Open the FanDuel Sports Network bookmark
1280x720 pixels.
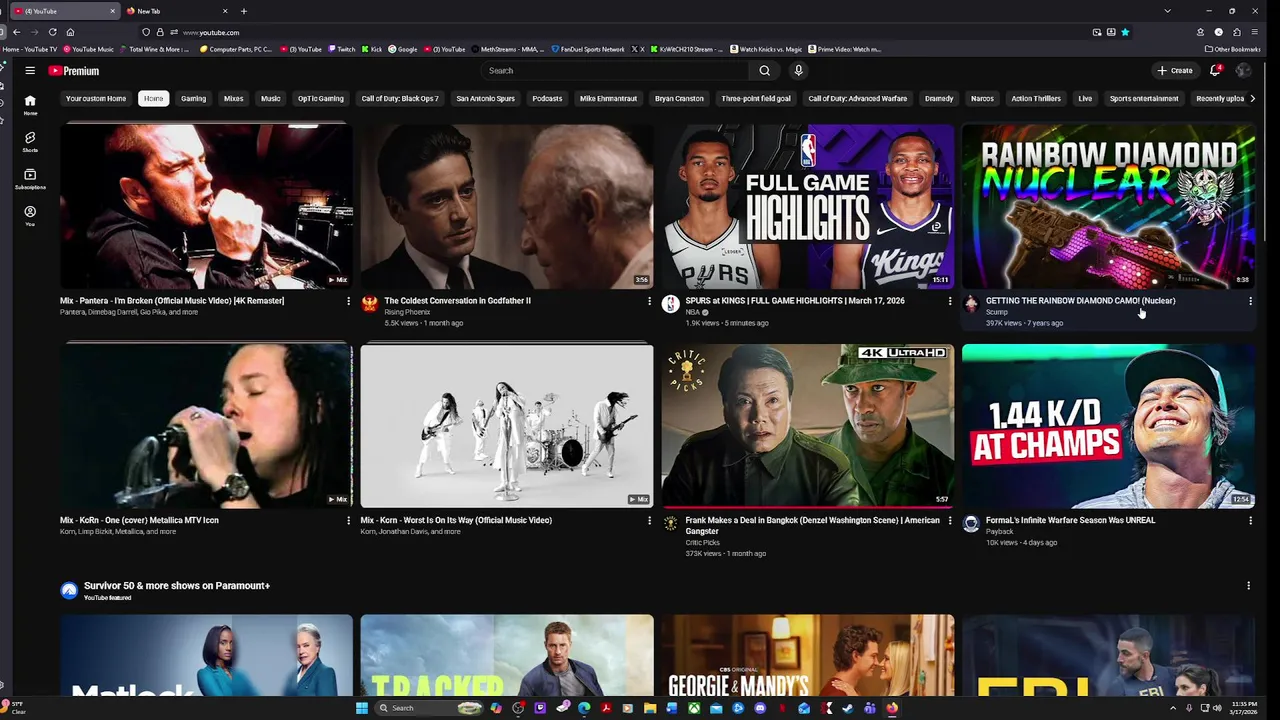tap(588, 49)
